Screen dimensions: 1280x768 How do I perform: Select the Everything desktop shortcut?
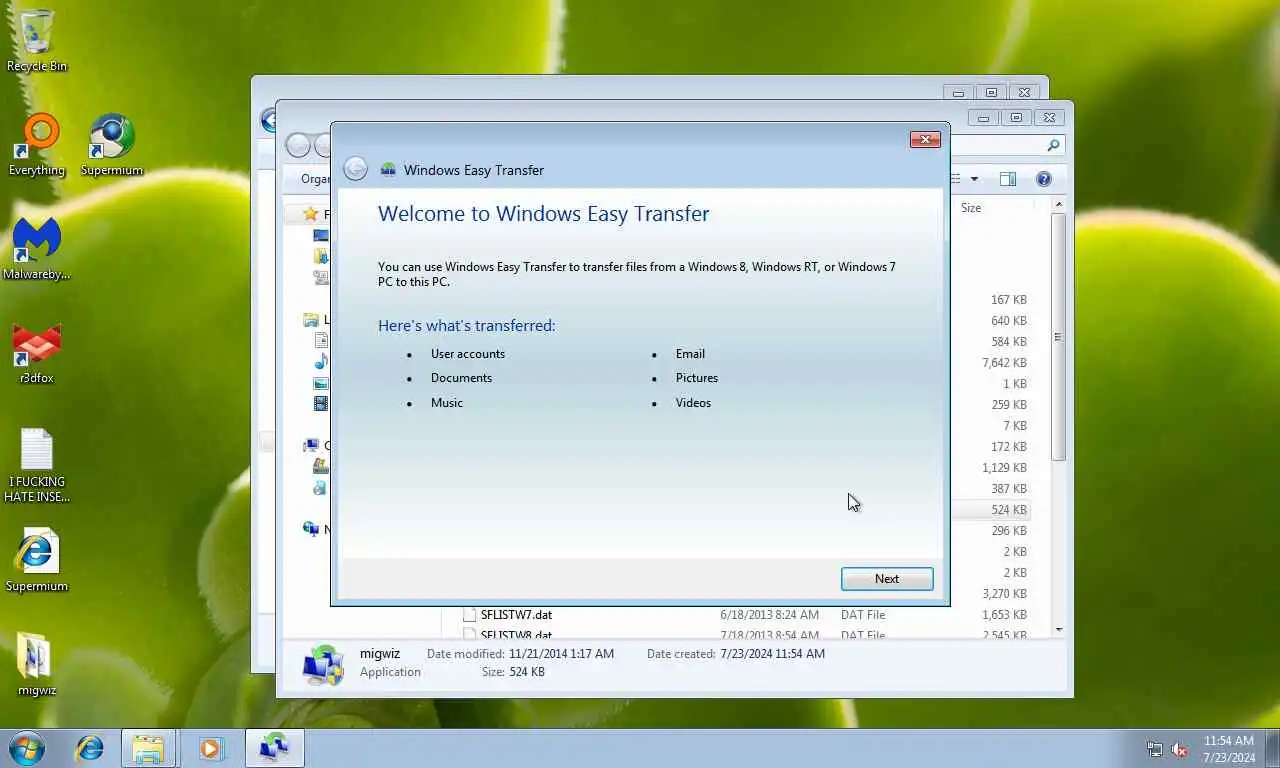coord(37,145)
